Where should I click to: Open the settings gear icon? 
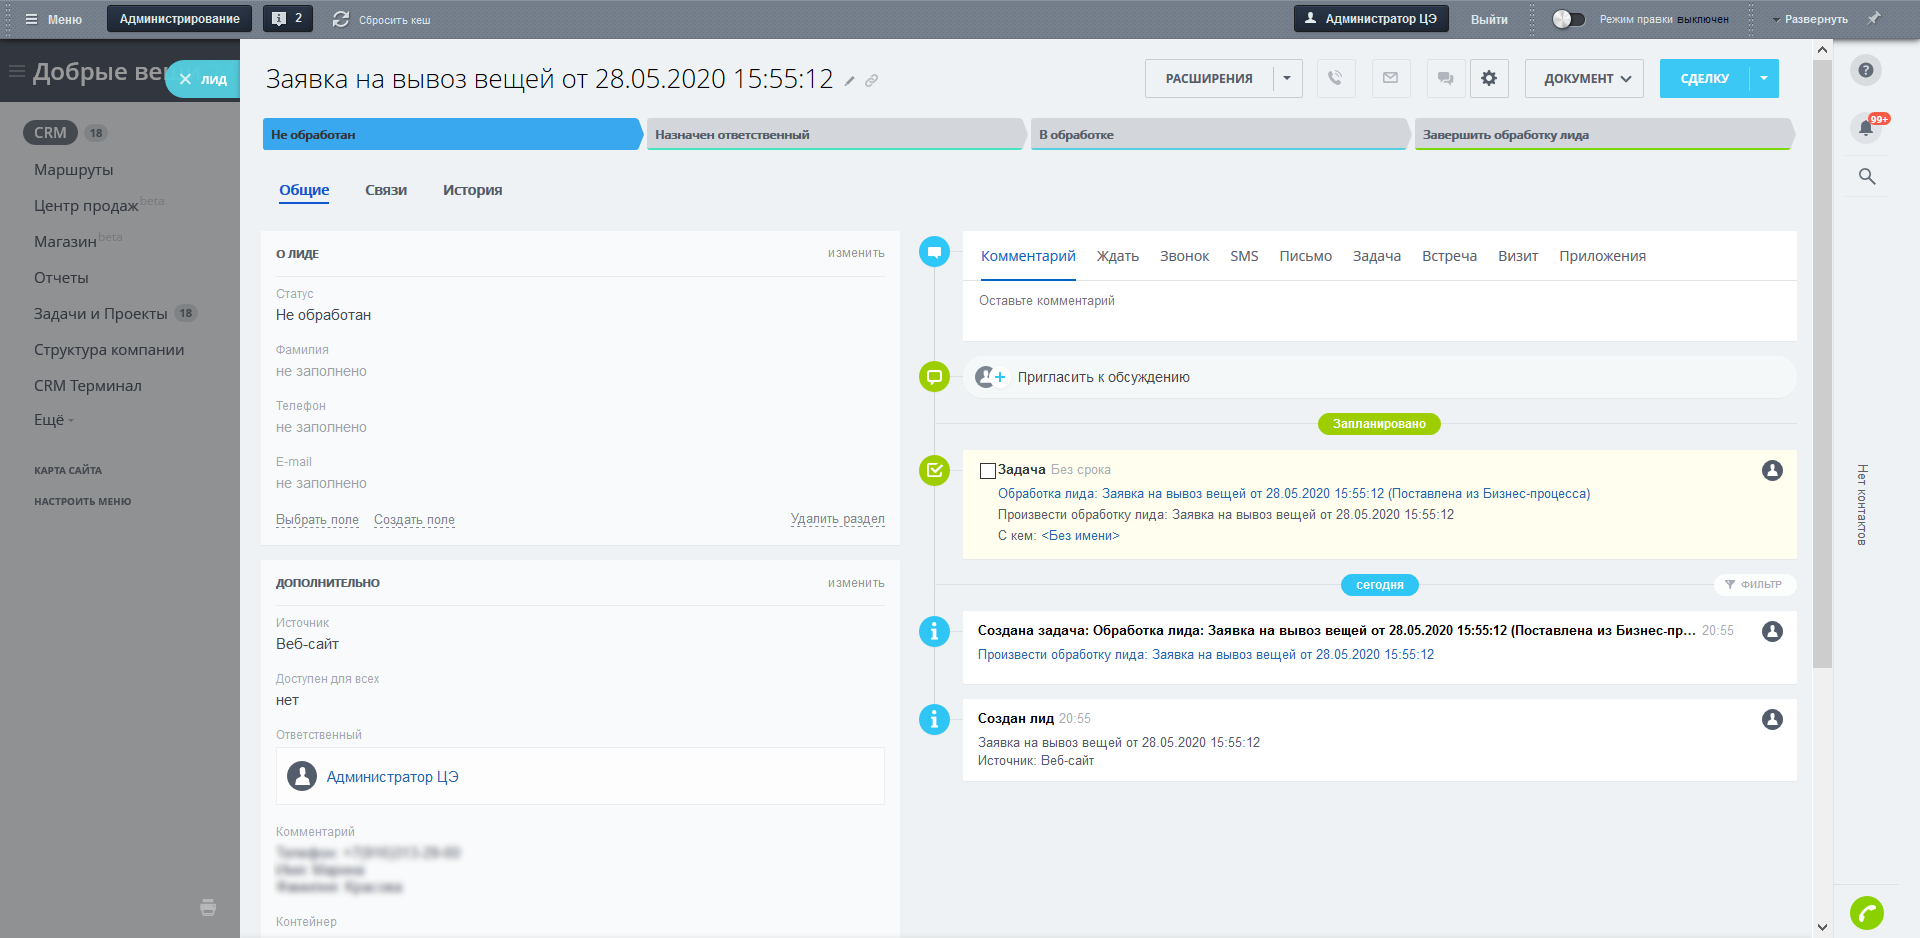[1489, 78]
